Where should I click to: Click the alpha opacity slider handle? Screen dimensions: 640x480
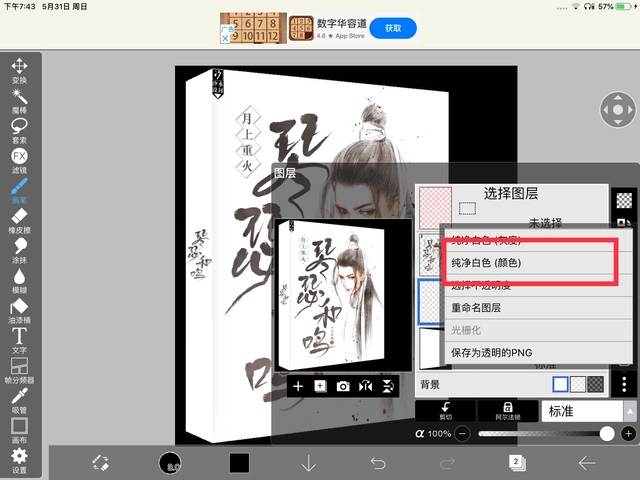point(607,434)
